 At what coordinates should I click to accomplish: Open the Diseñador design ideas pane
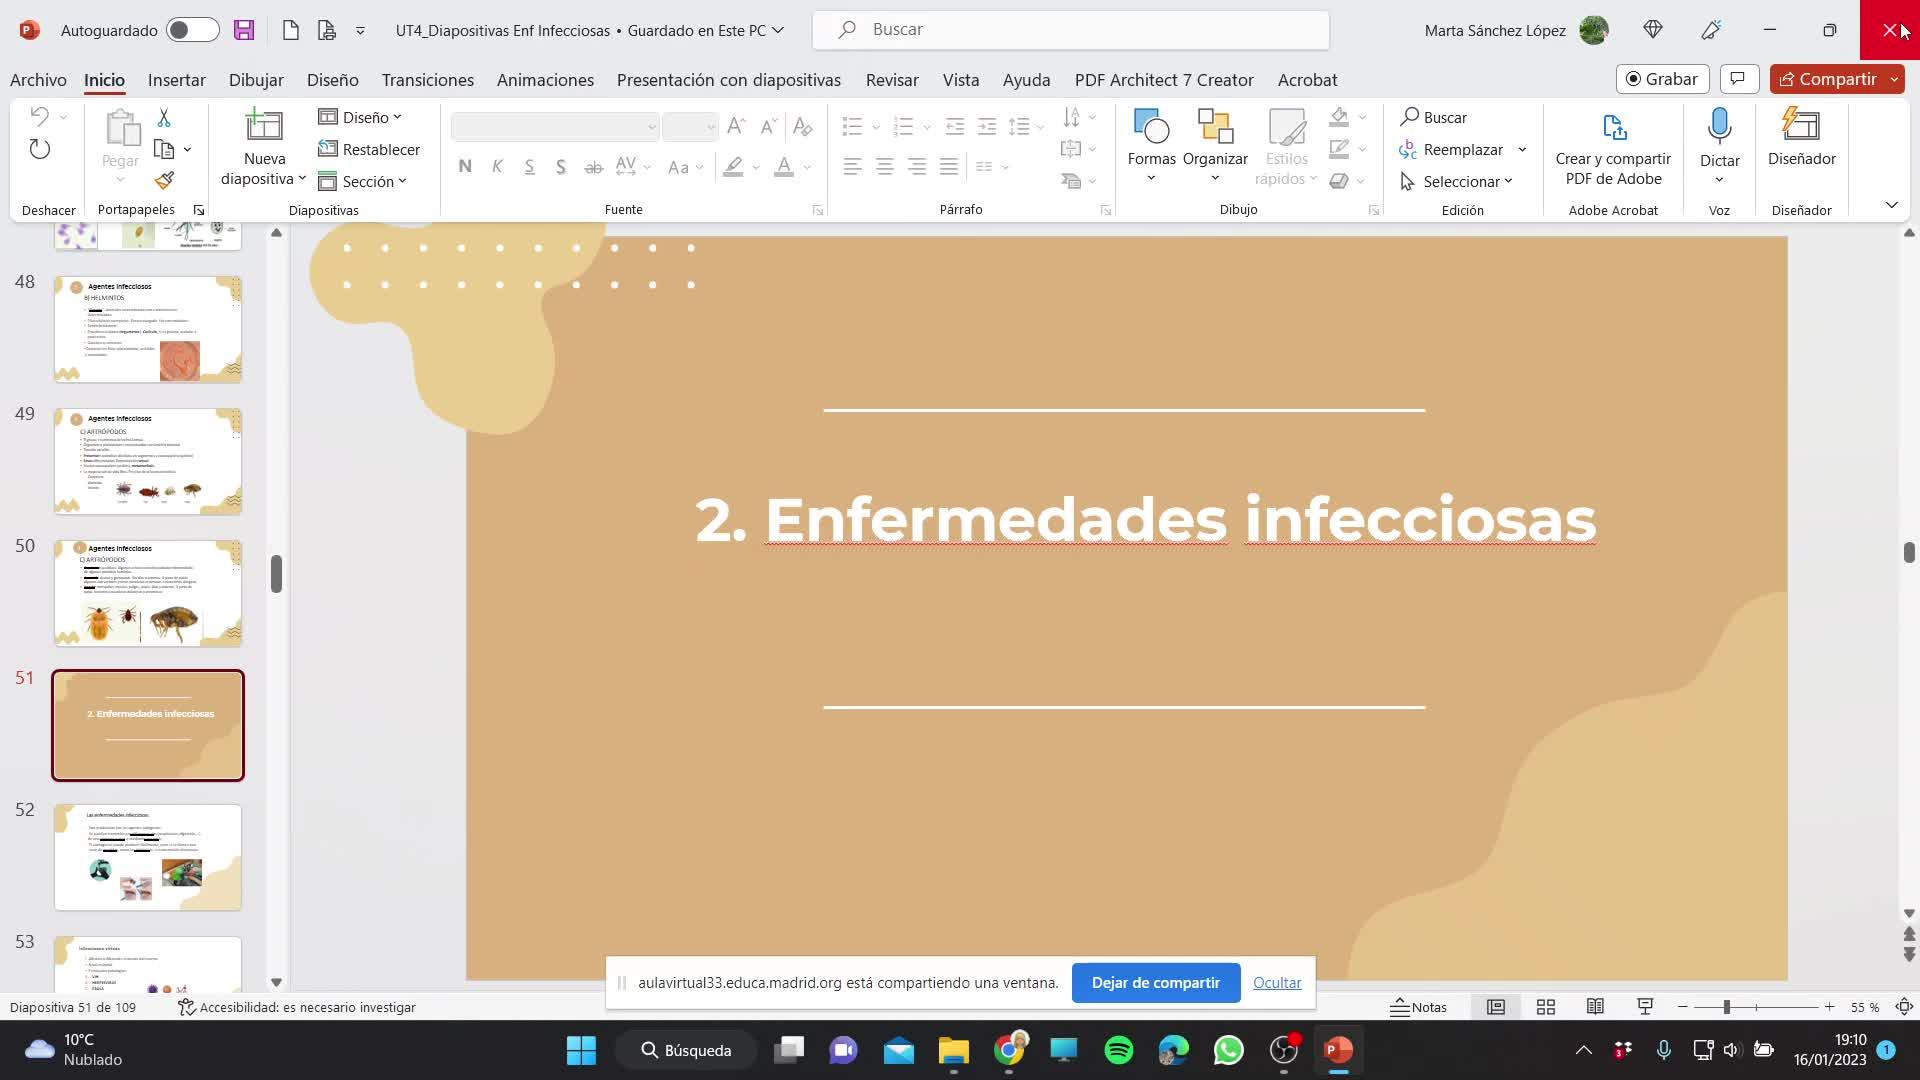(1801, 140)
